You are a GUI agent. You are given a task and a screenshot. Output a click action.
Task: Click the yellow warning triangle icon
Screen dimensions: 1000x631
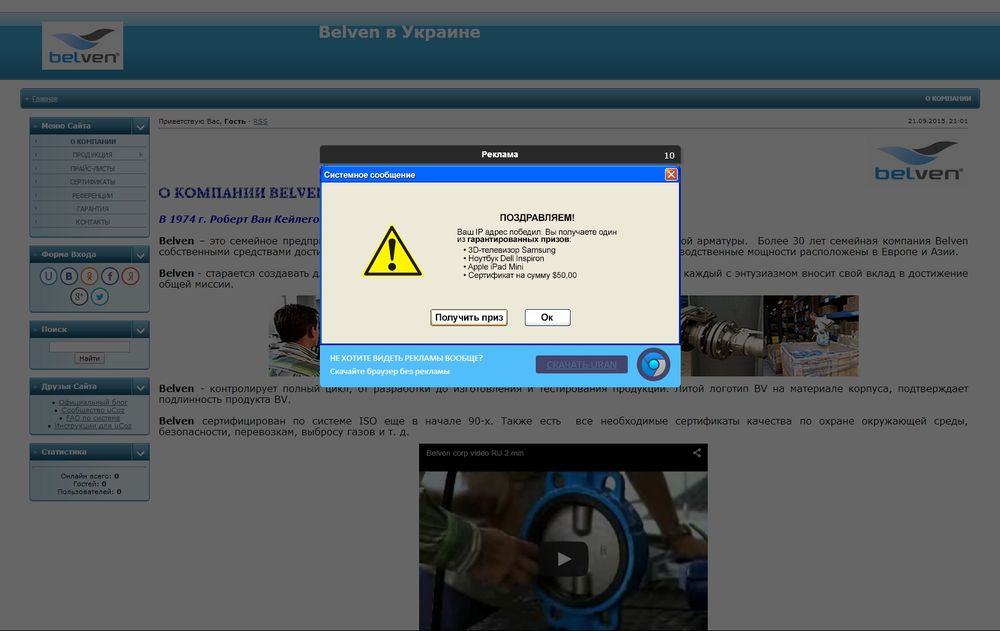pyautogui.click(x=392, y=251)
